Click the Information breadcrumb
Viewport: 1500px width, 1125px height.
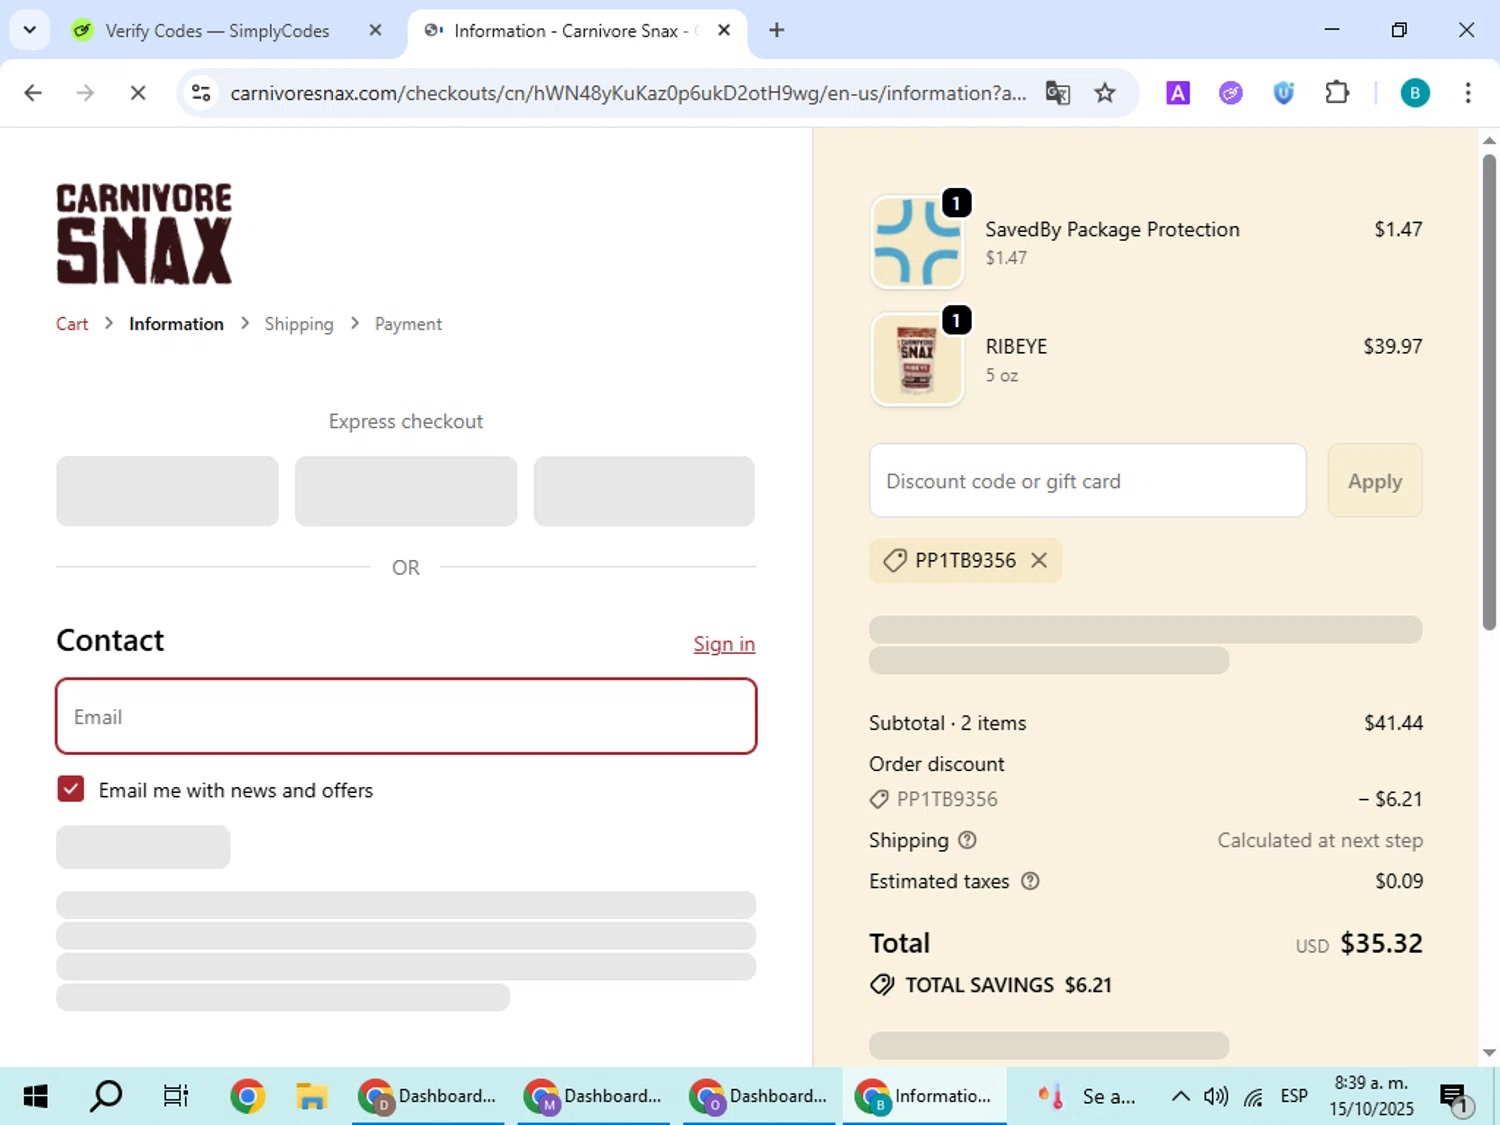pyautogui.click(x=176, y=324)
